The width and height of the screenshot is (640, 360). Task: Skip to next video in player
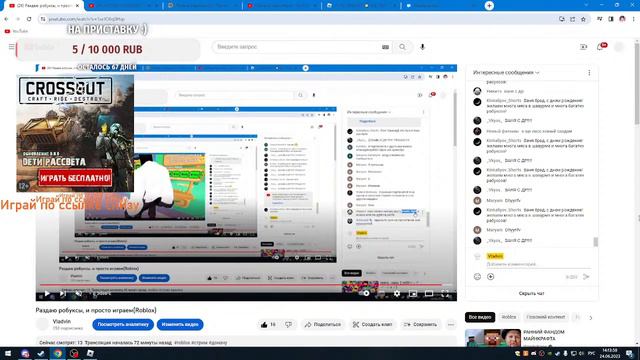click(x=63, y=293)
